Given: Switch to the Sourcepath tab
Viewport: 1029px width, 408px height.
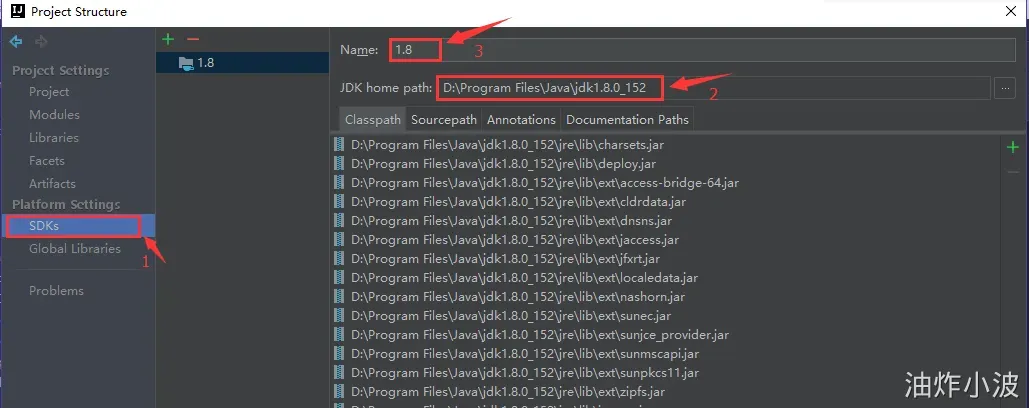Looking at the screenshot, I should [444, 120].
